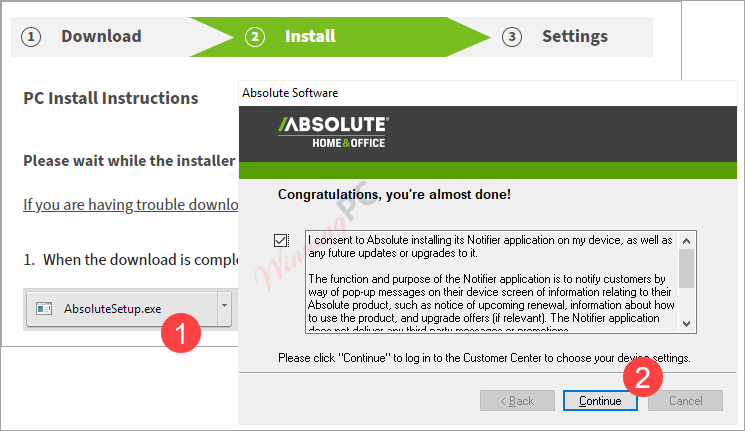Click the AbsoluteSetup.exe file icon
This screenshot has height=431, width=745.
pos(44,309)
